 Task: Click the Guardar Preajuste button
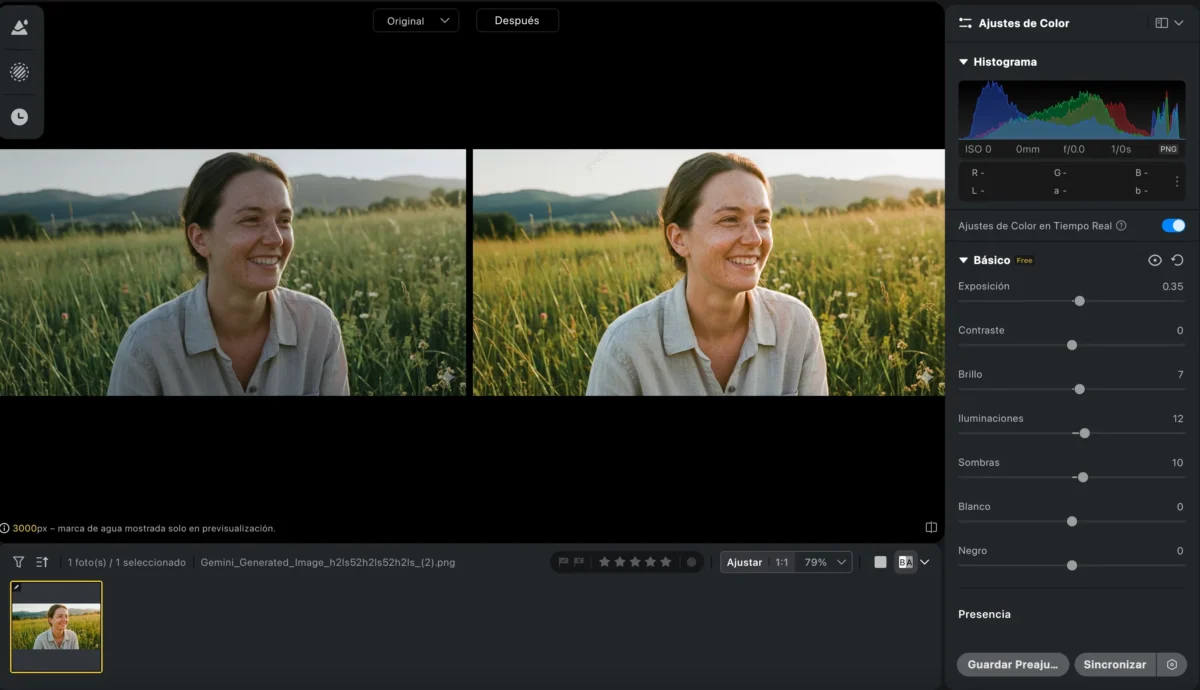(x=1013, y=665)
